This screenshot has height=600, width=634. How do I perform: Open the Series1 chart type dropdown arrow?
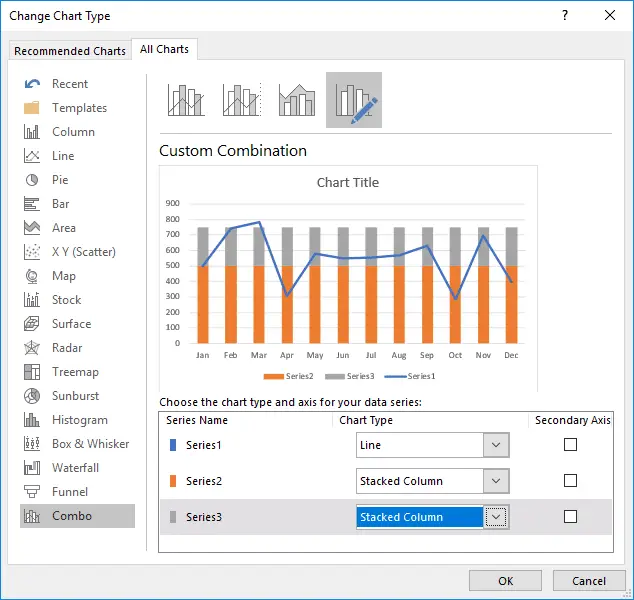point(496,445)
